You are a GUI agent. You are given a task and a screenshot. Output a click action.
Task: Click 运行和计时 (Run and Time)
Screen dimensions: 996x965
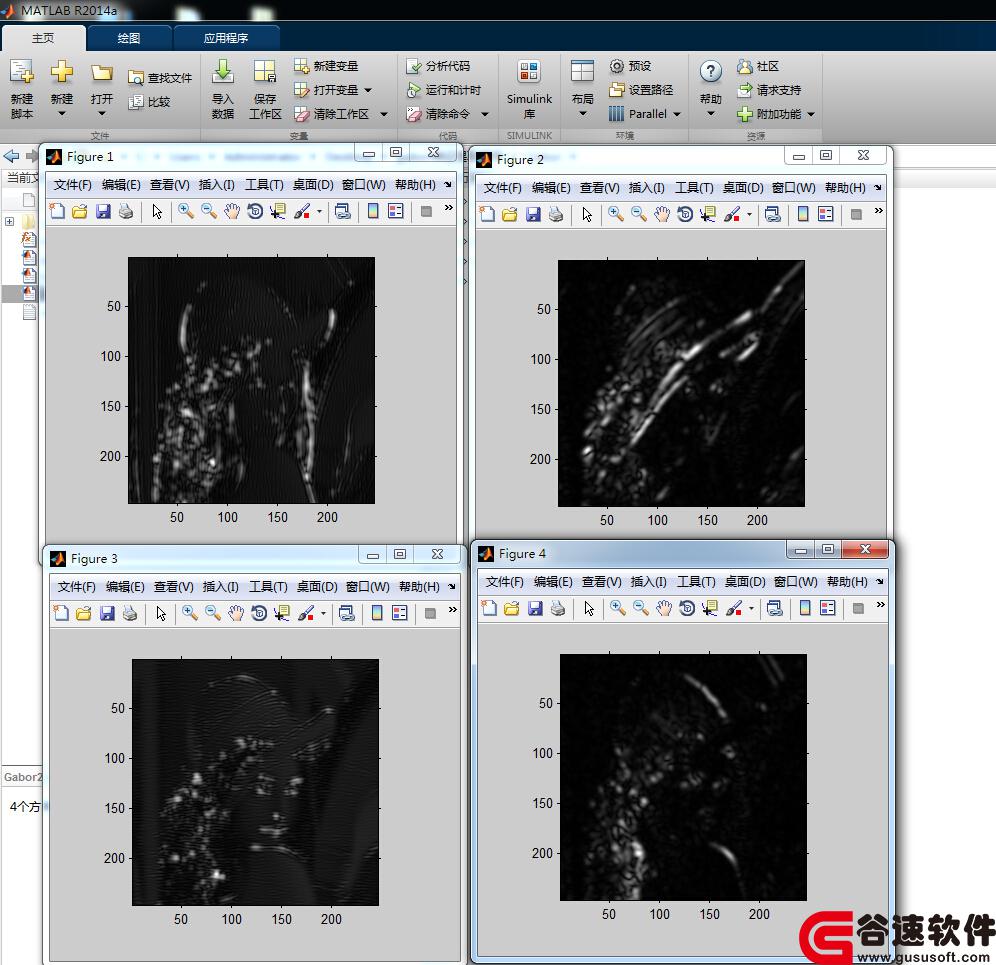click(x=443, y=90)
